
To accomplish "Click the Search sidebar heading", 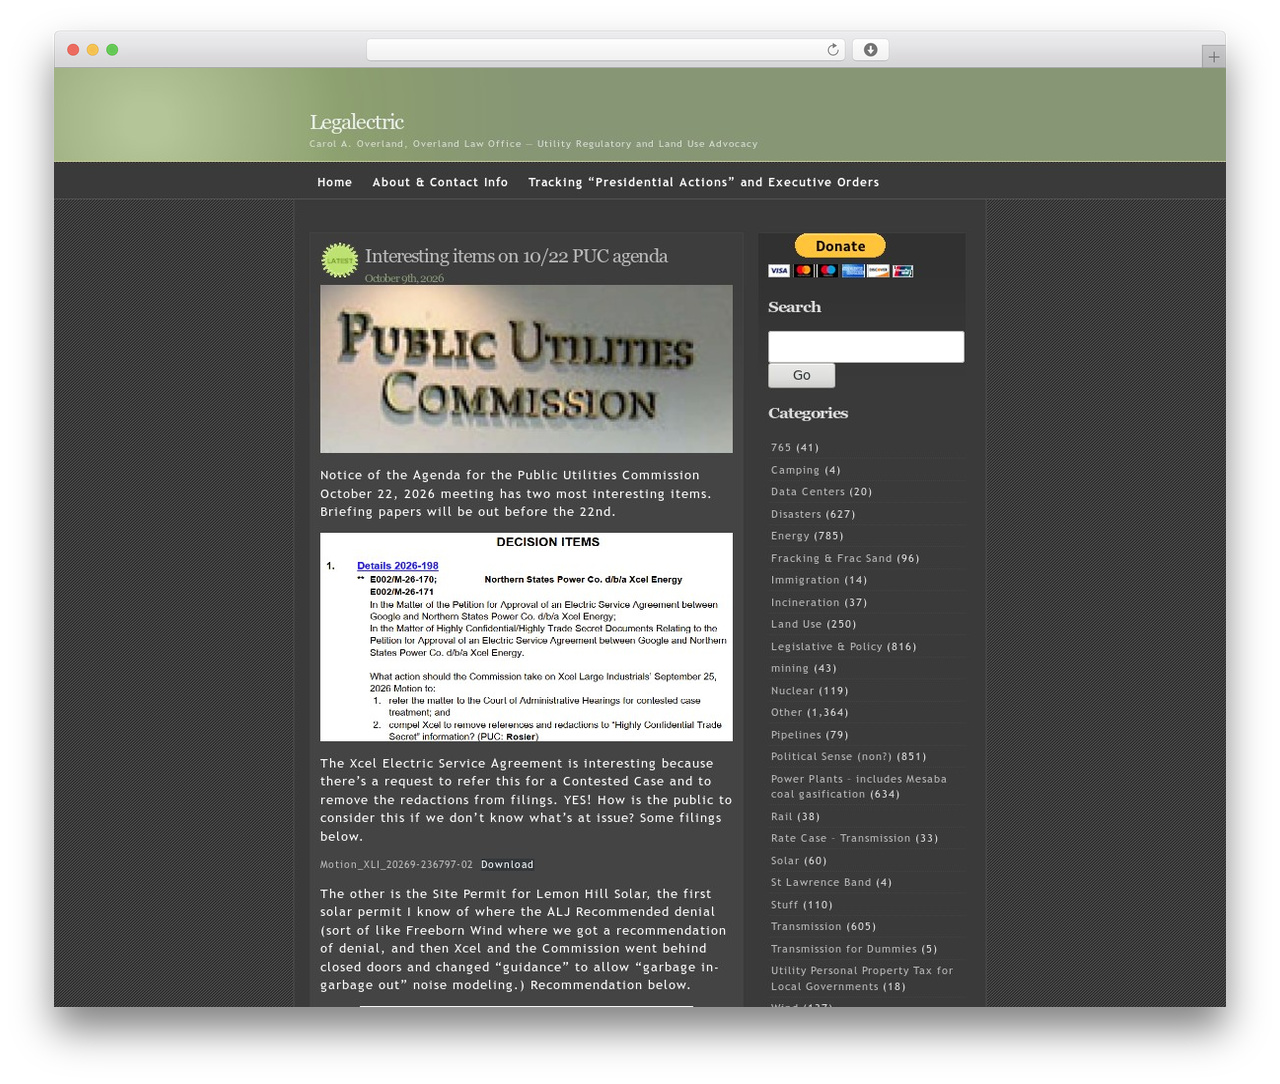I will (x=795, y=307).
